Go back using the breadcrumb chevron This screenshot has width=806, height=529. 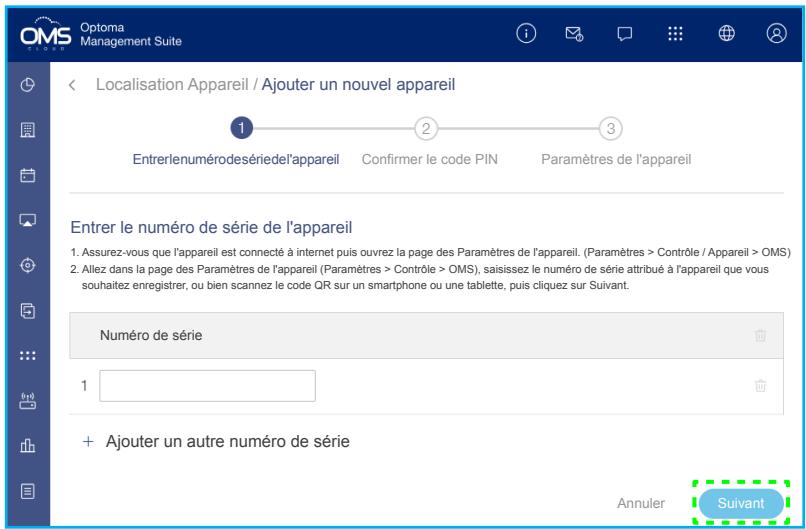pos(72,85)
